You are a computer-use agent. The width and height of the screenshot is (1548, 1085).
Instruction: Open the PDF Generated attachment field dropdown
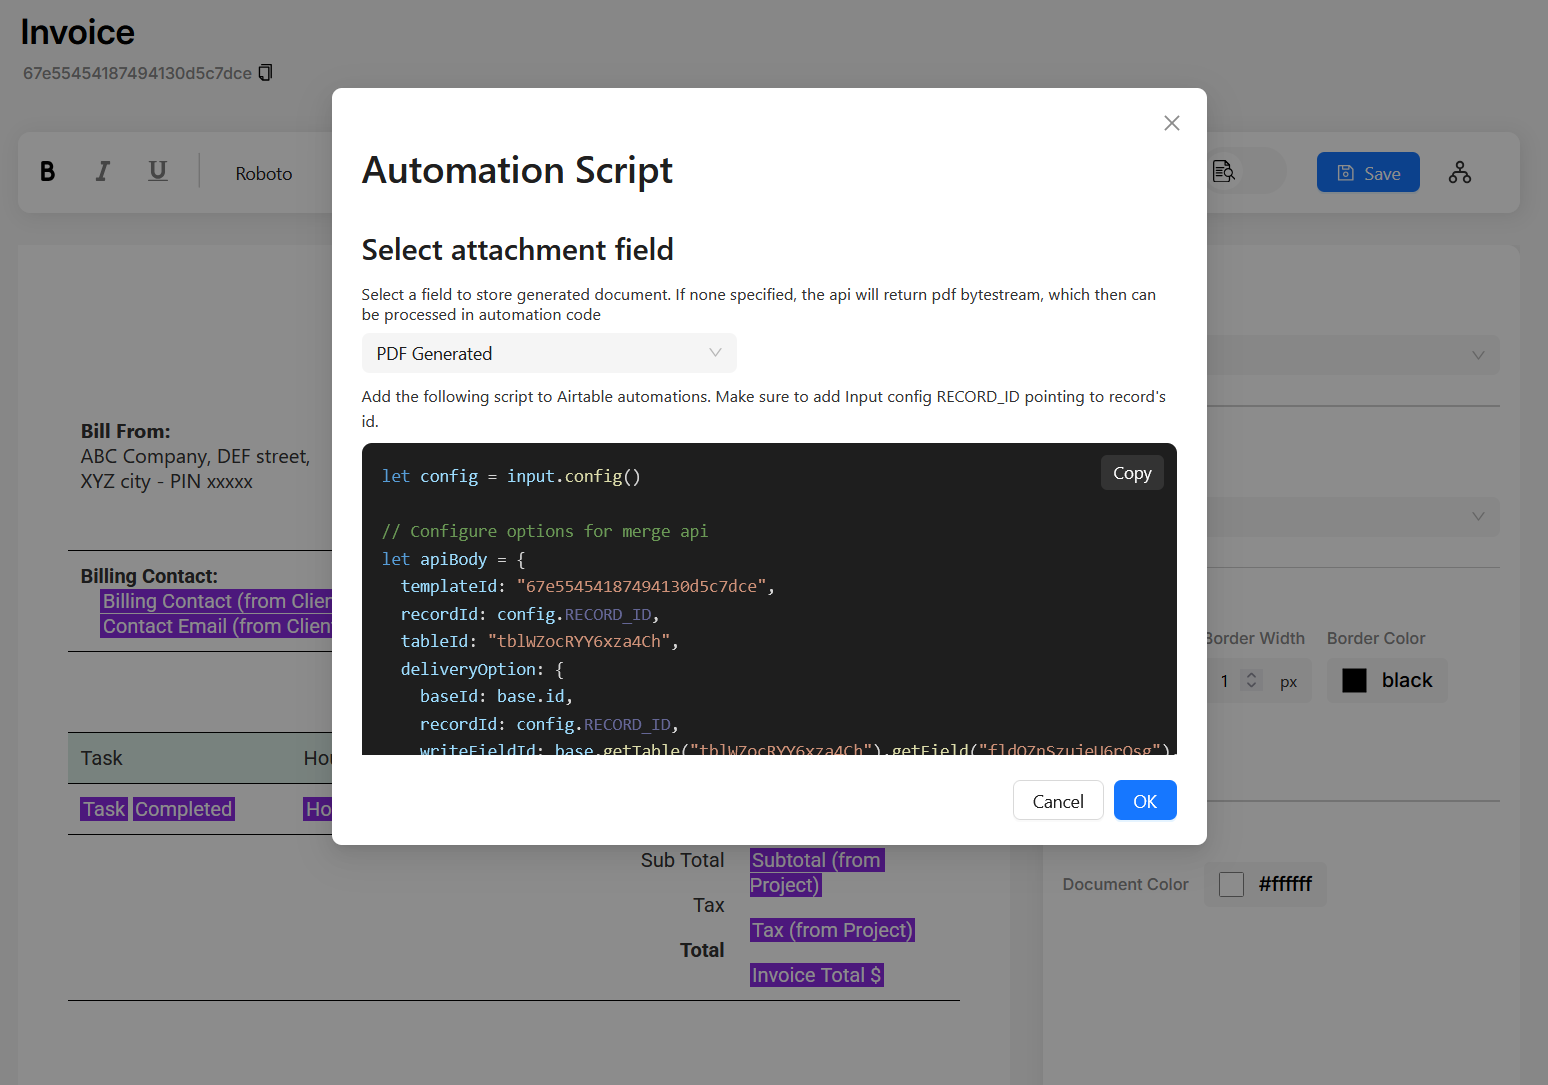click(549, 353)
